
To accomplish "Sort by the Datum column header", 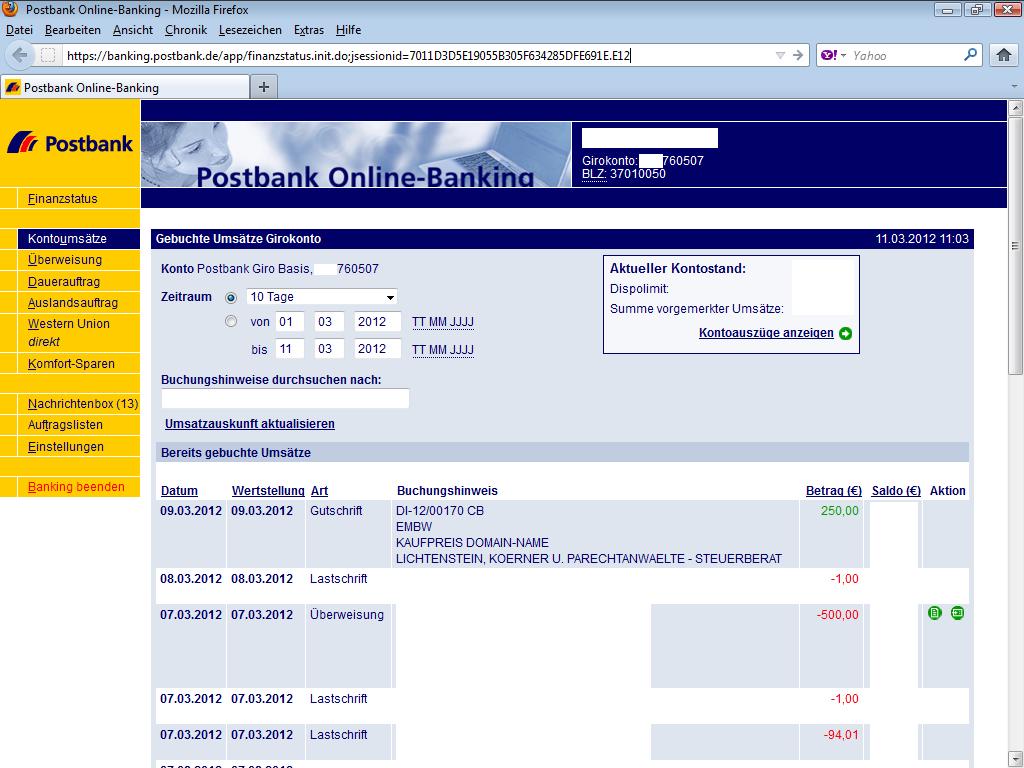I will pos(179,491).
